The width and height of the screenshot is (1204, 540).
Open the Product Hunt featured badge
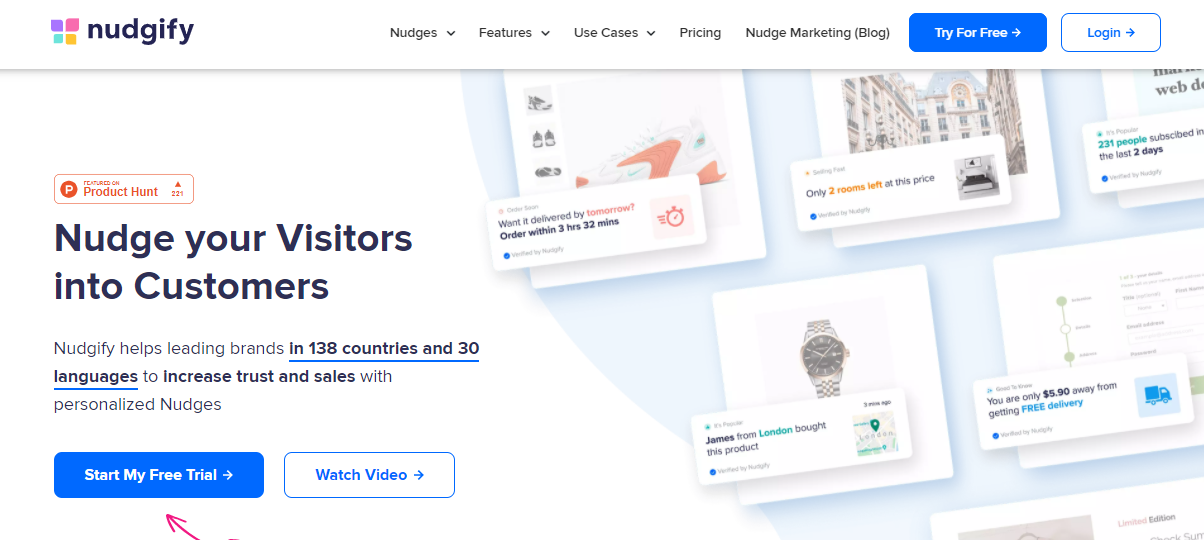coord(124,189)
